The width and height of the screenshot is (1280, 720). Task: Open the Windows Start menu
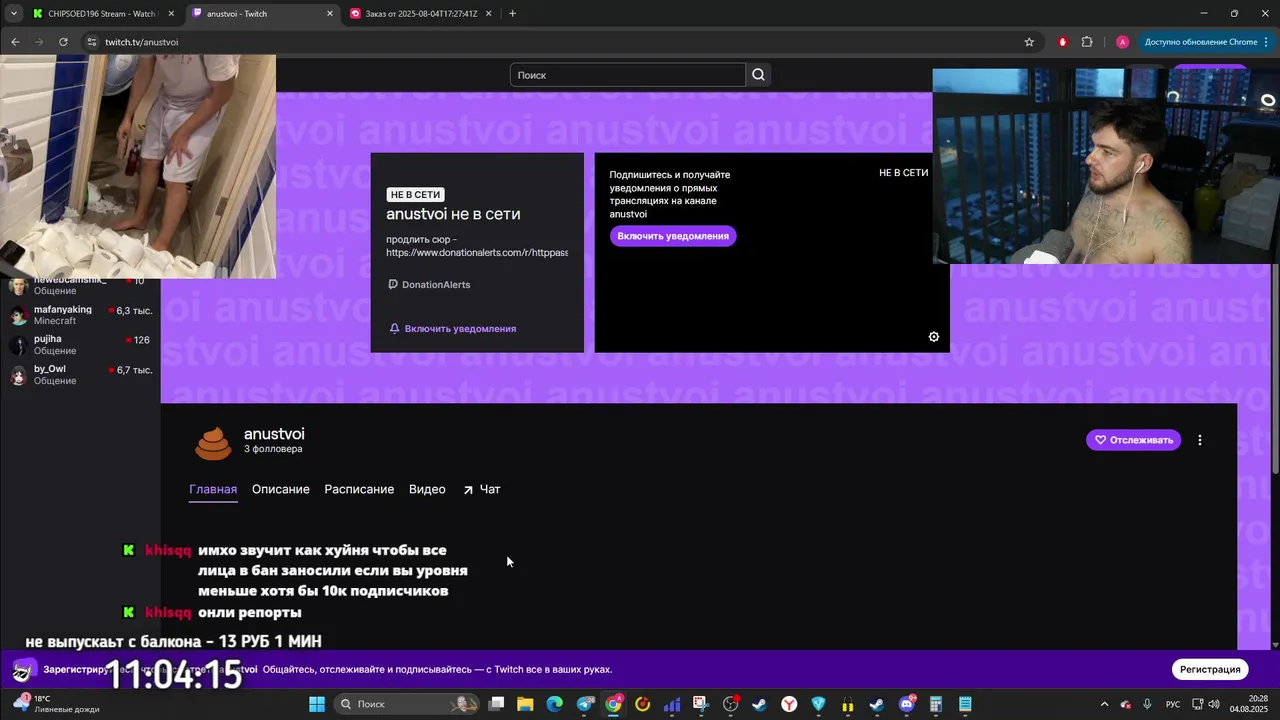point(317,704)
